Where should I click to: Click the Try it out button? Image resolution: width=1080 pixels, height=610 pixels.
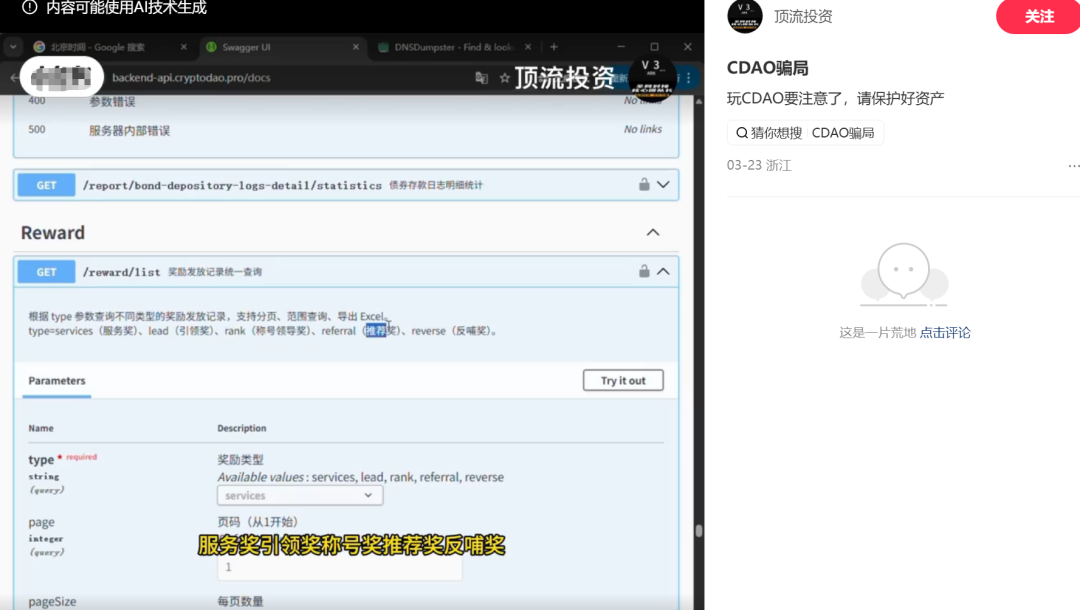pos(623,381)
